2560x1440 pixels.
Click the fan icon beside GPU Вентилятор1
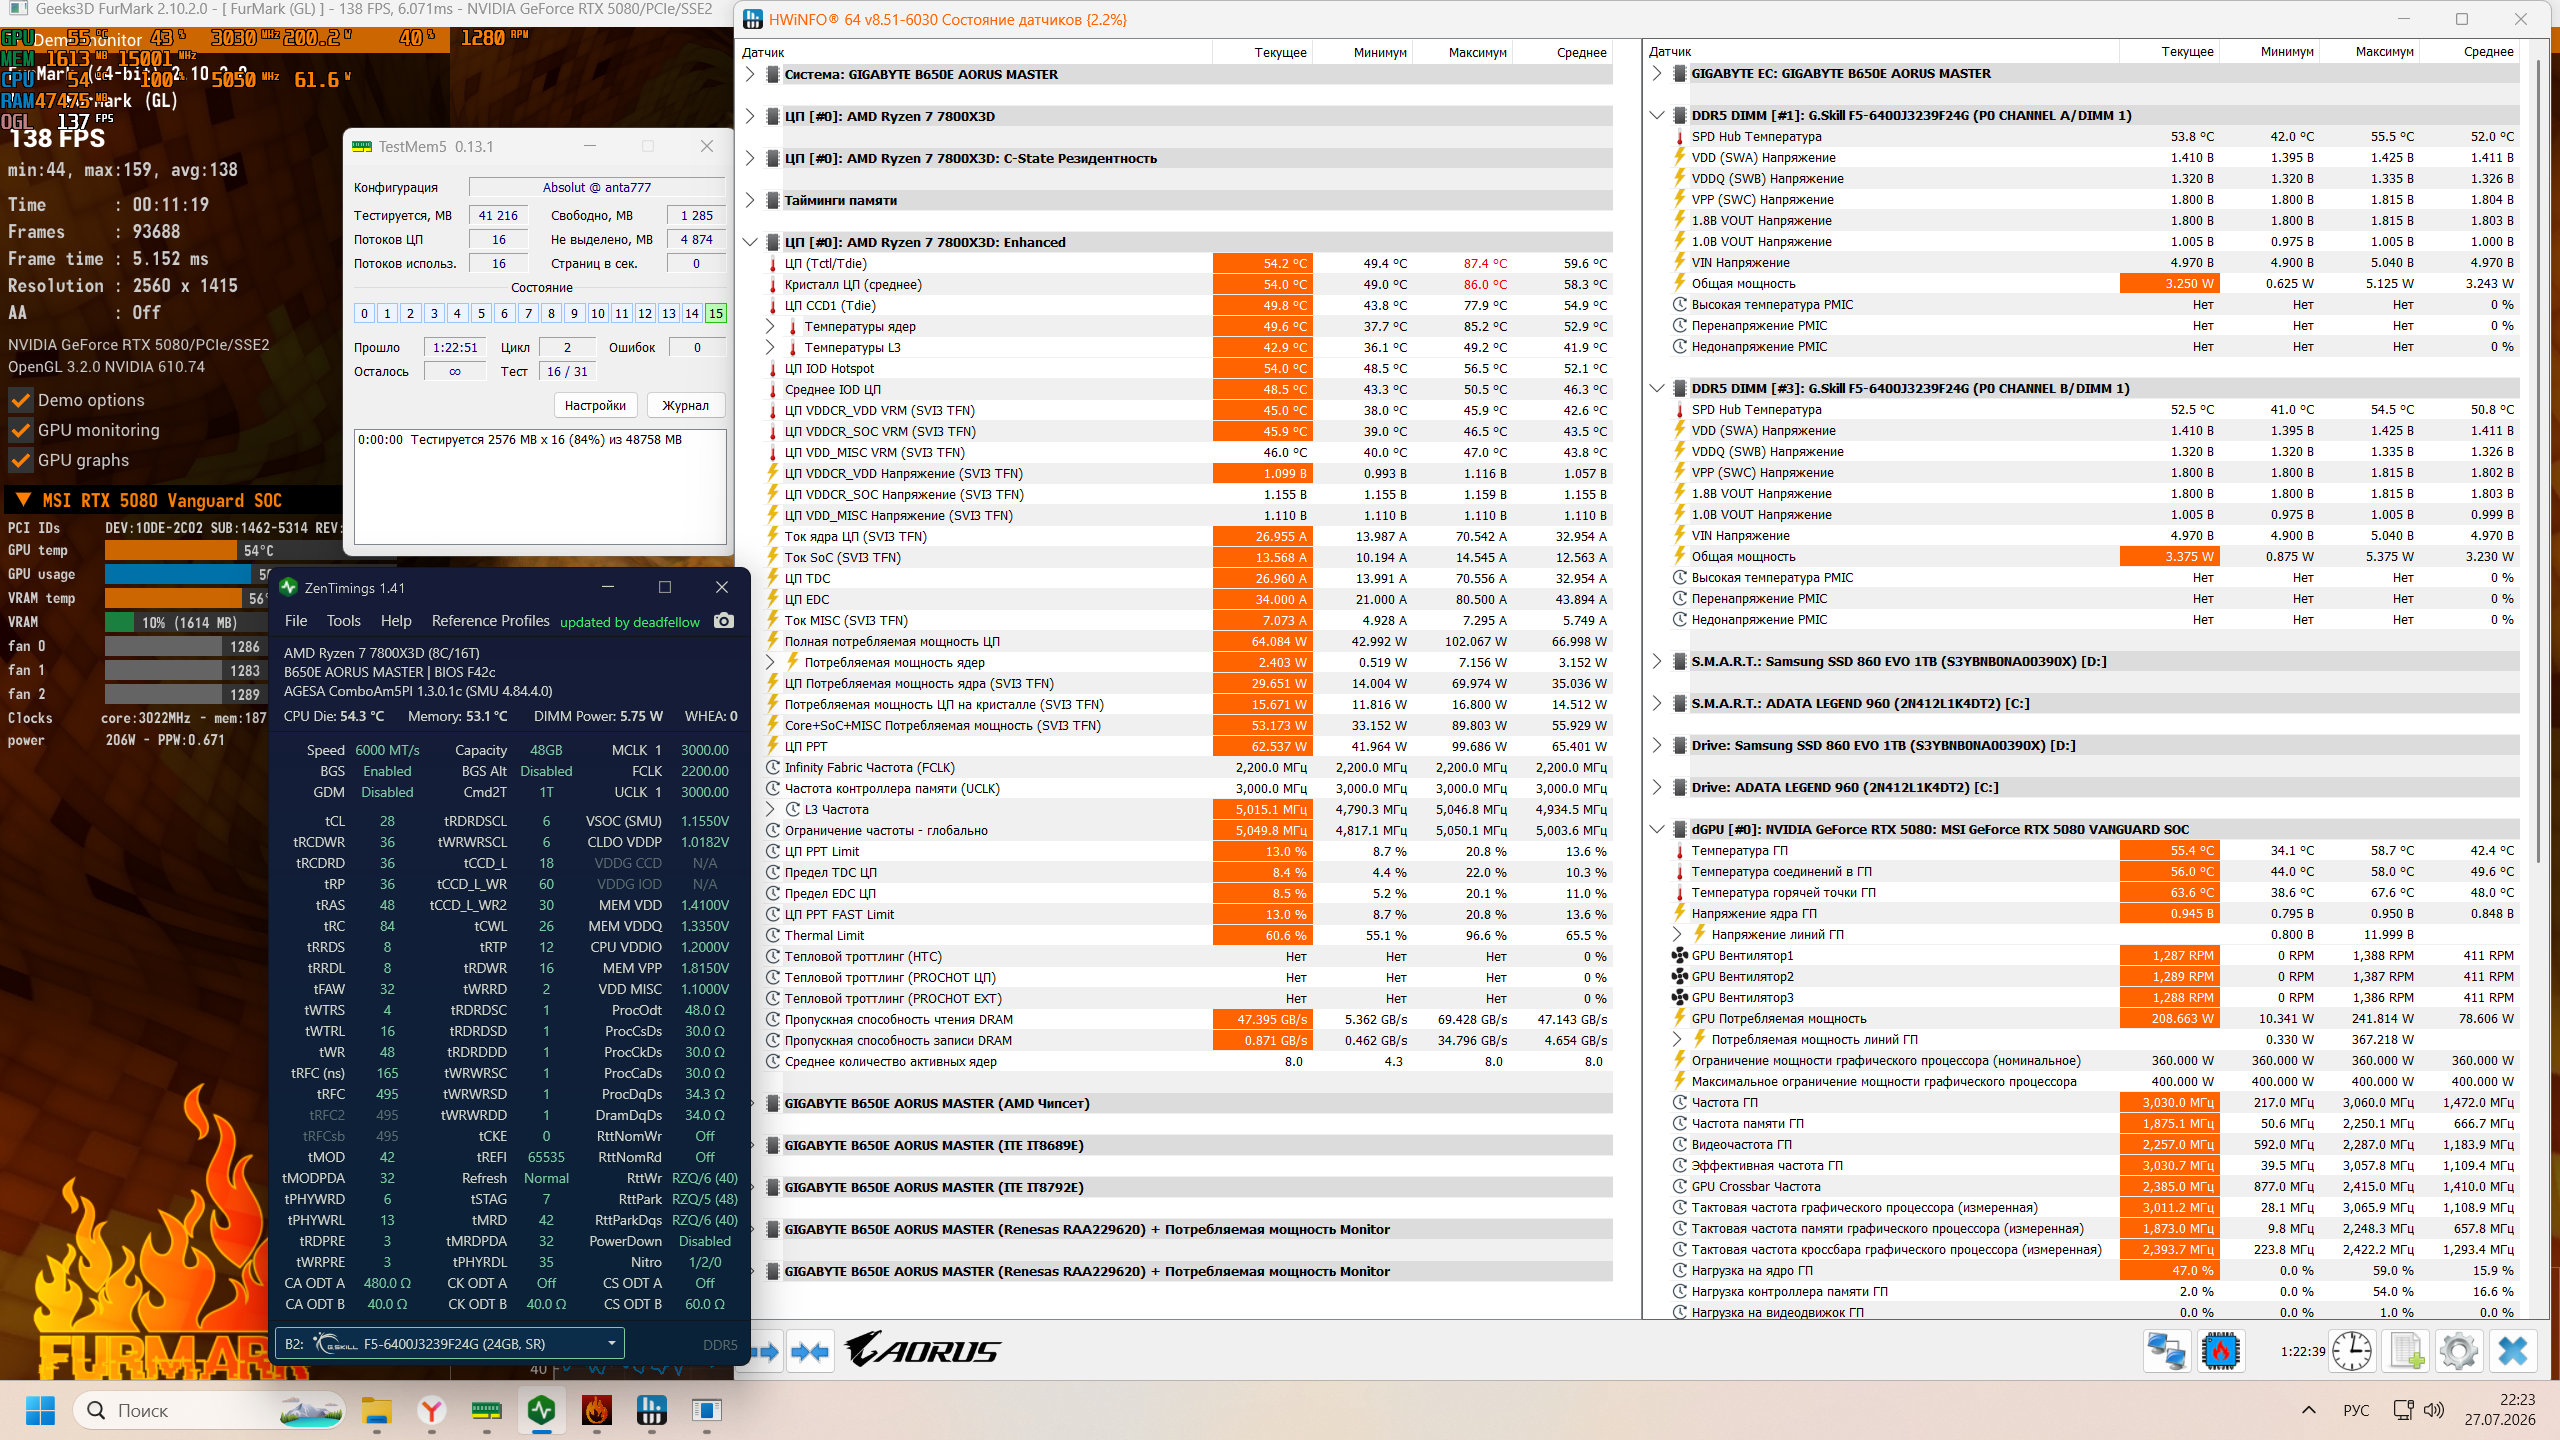click(1680, 956)
